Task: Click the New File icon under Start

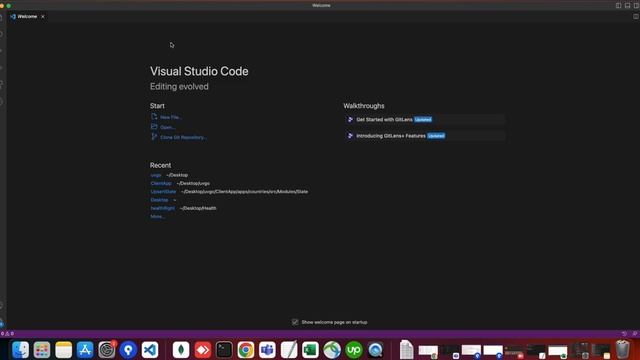Action: coord(154,116)
